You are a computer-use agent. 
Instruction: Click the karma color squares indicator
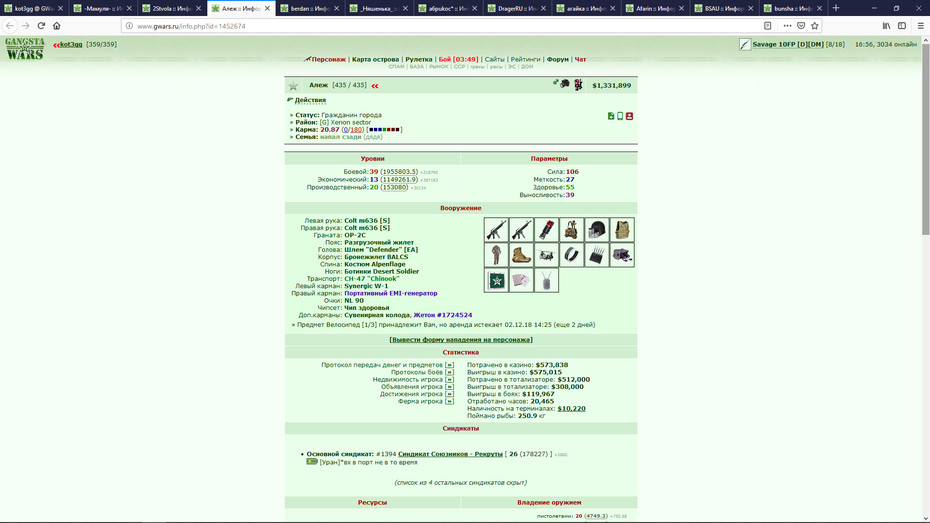384,129
